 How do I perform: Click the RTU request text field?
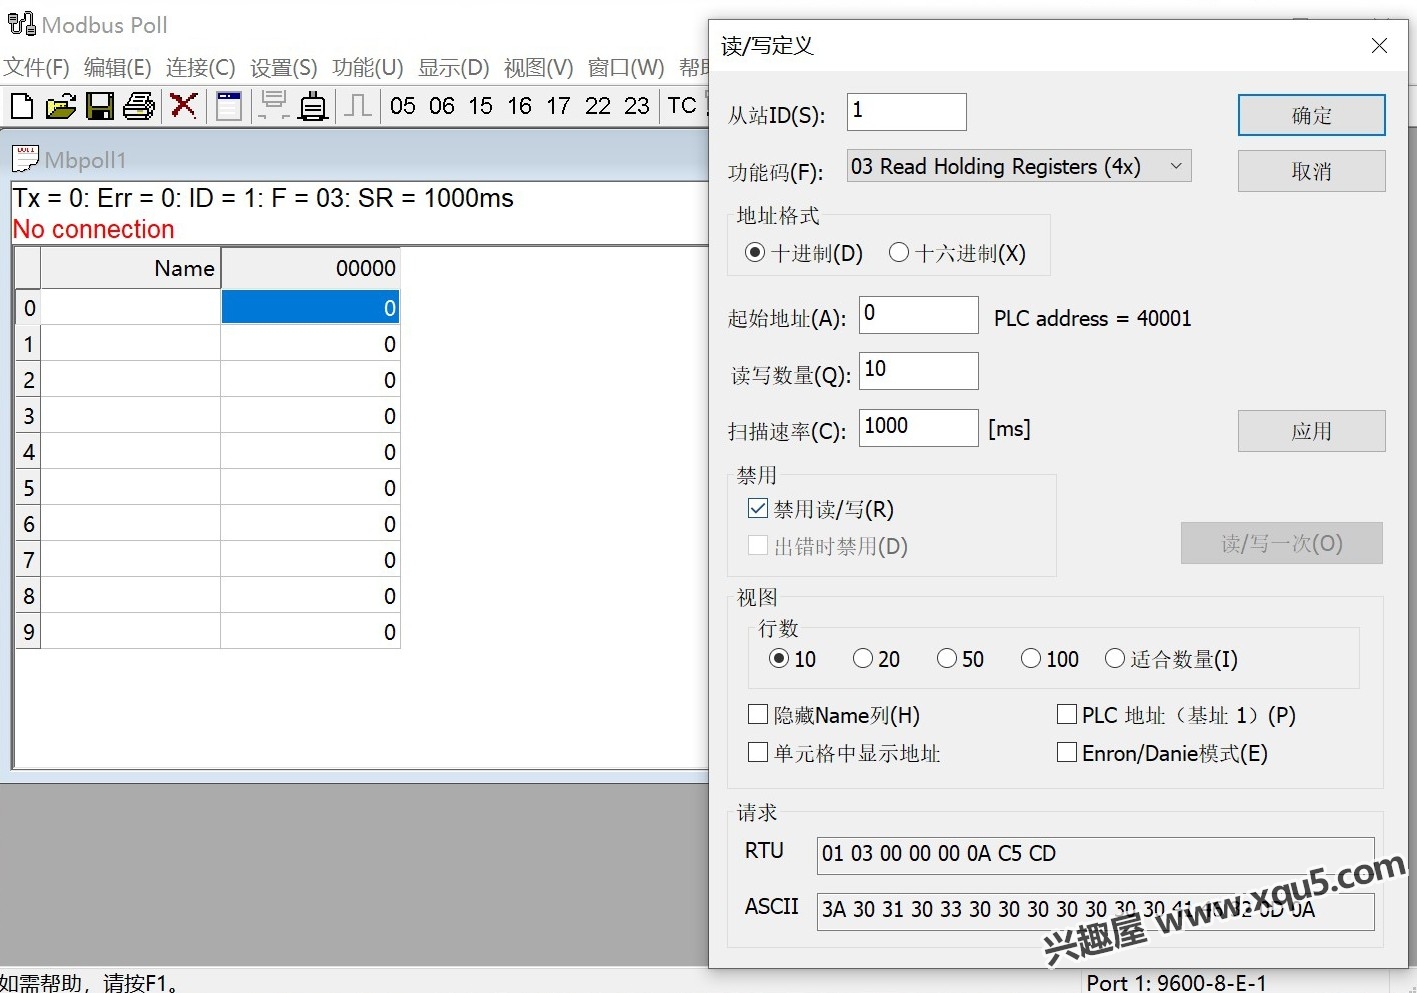point(1096,855)
